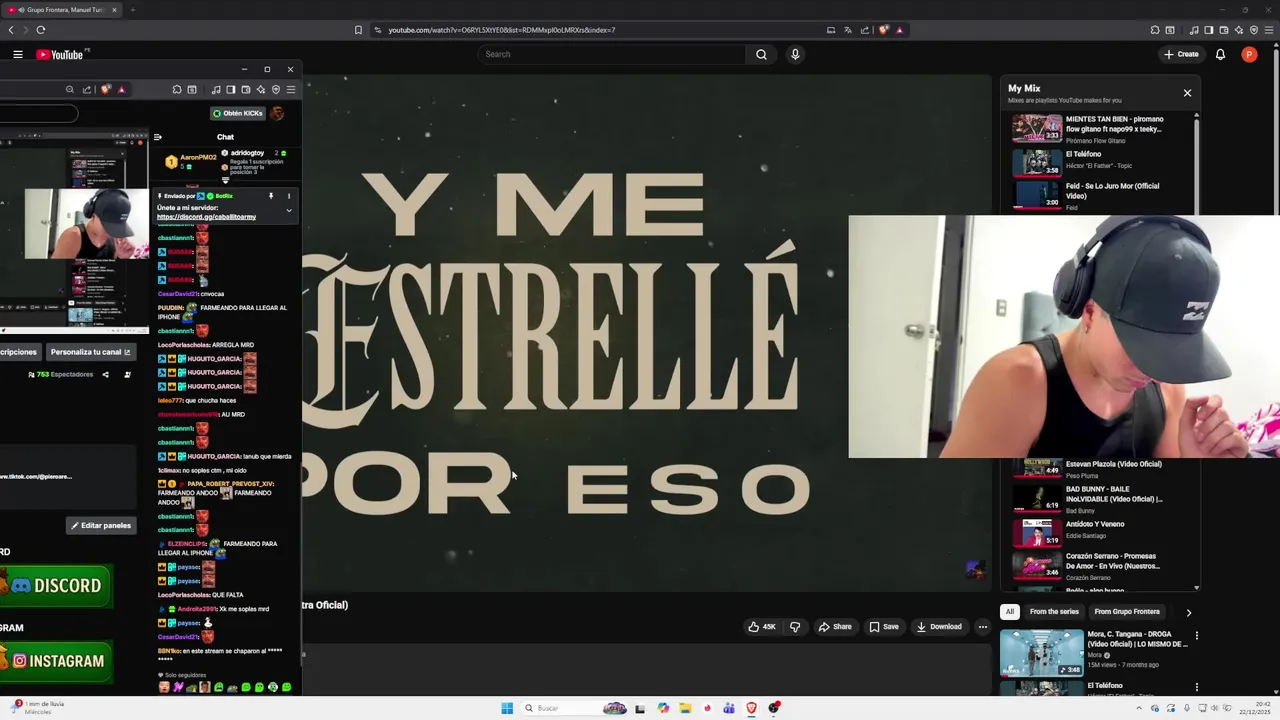
Task: Expand the chat leaderboard arrow
Action: pos(225,181)
